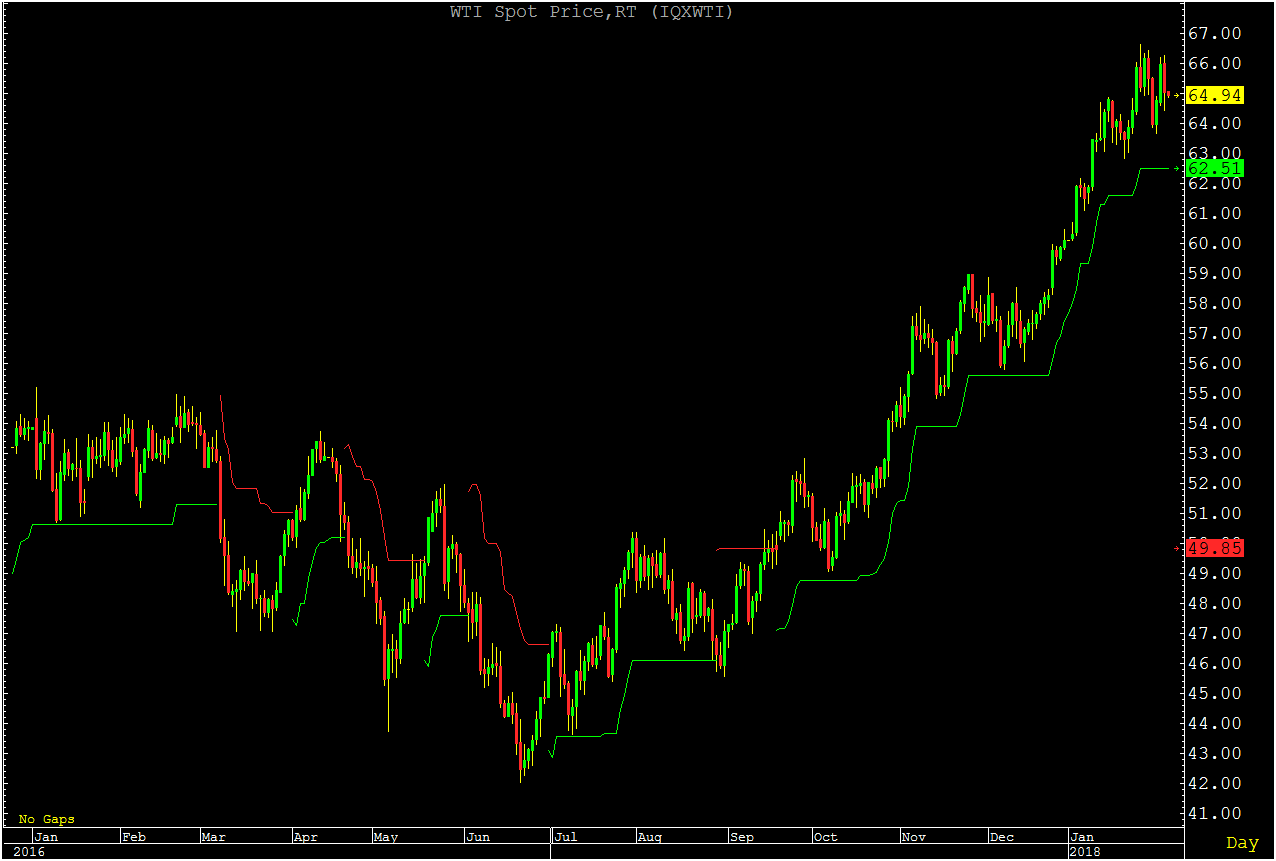1276x861 pixels.
Task: Select the Aug label on time axis
Action: [650, 837]
